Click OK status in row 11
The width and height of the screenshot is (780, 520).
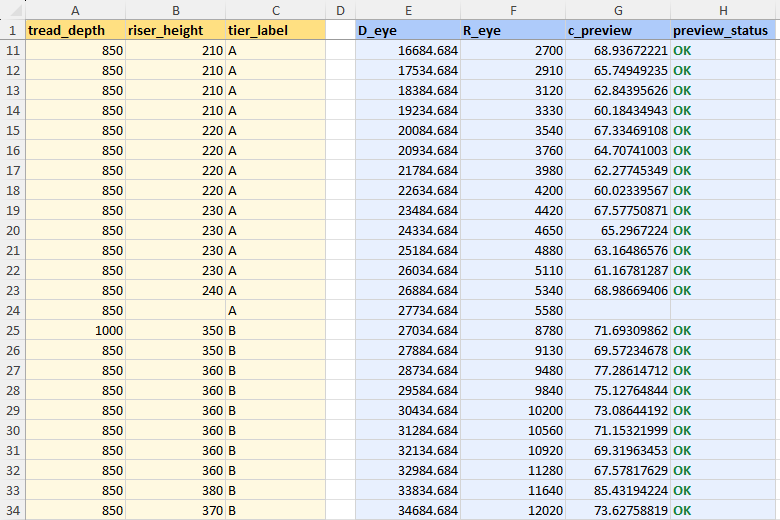tap(723, 50)
